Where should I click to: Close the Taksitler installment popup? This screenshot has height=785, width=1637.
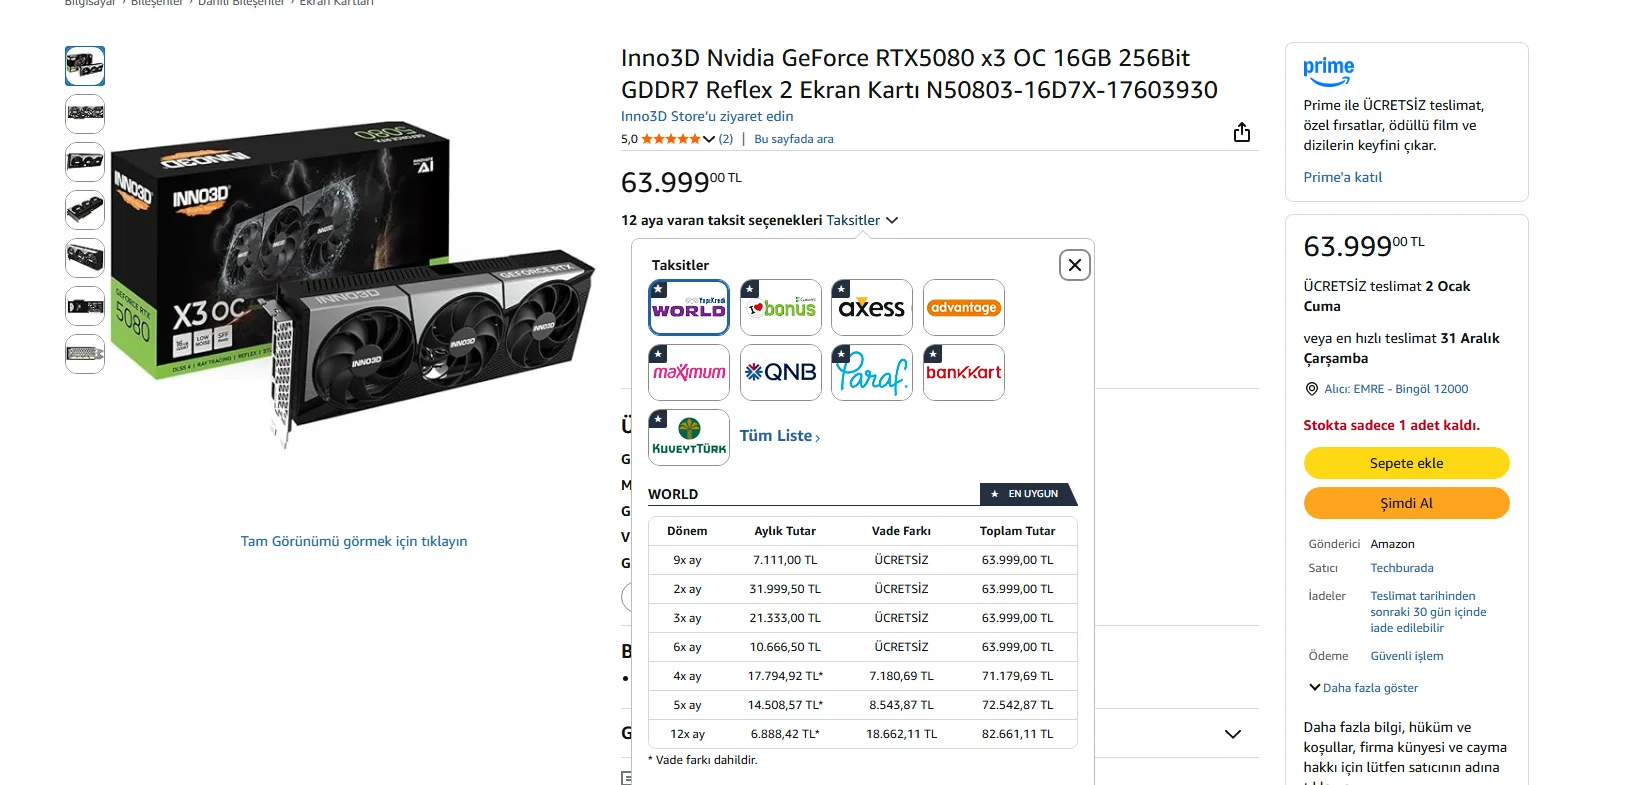pos(1075,265)
